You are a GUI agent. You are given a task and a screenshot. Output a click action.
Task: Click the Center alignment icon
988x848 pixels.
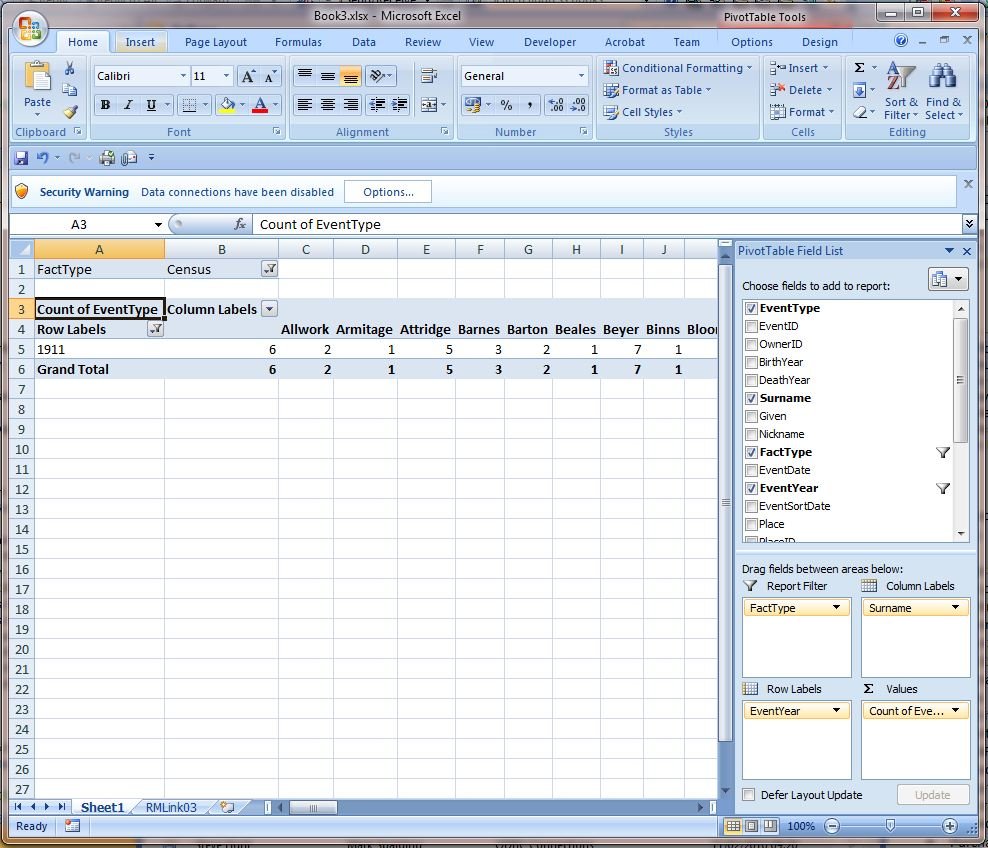[x=328, y=105]
